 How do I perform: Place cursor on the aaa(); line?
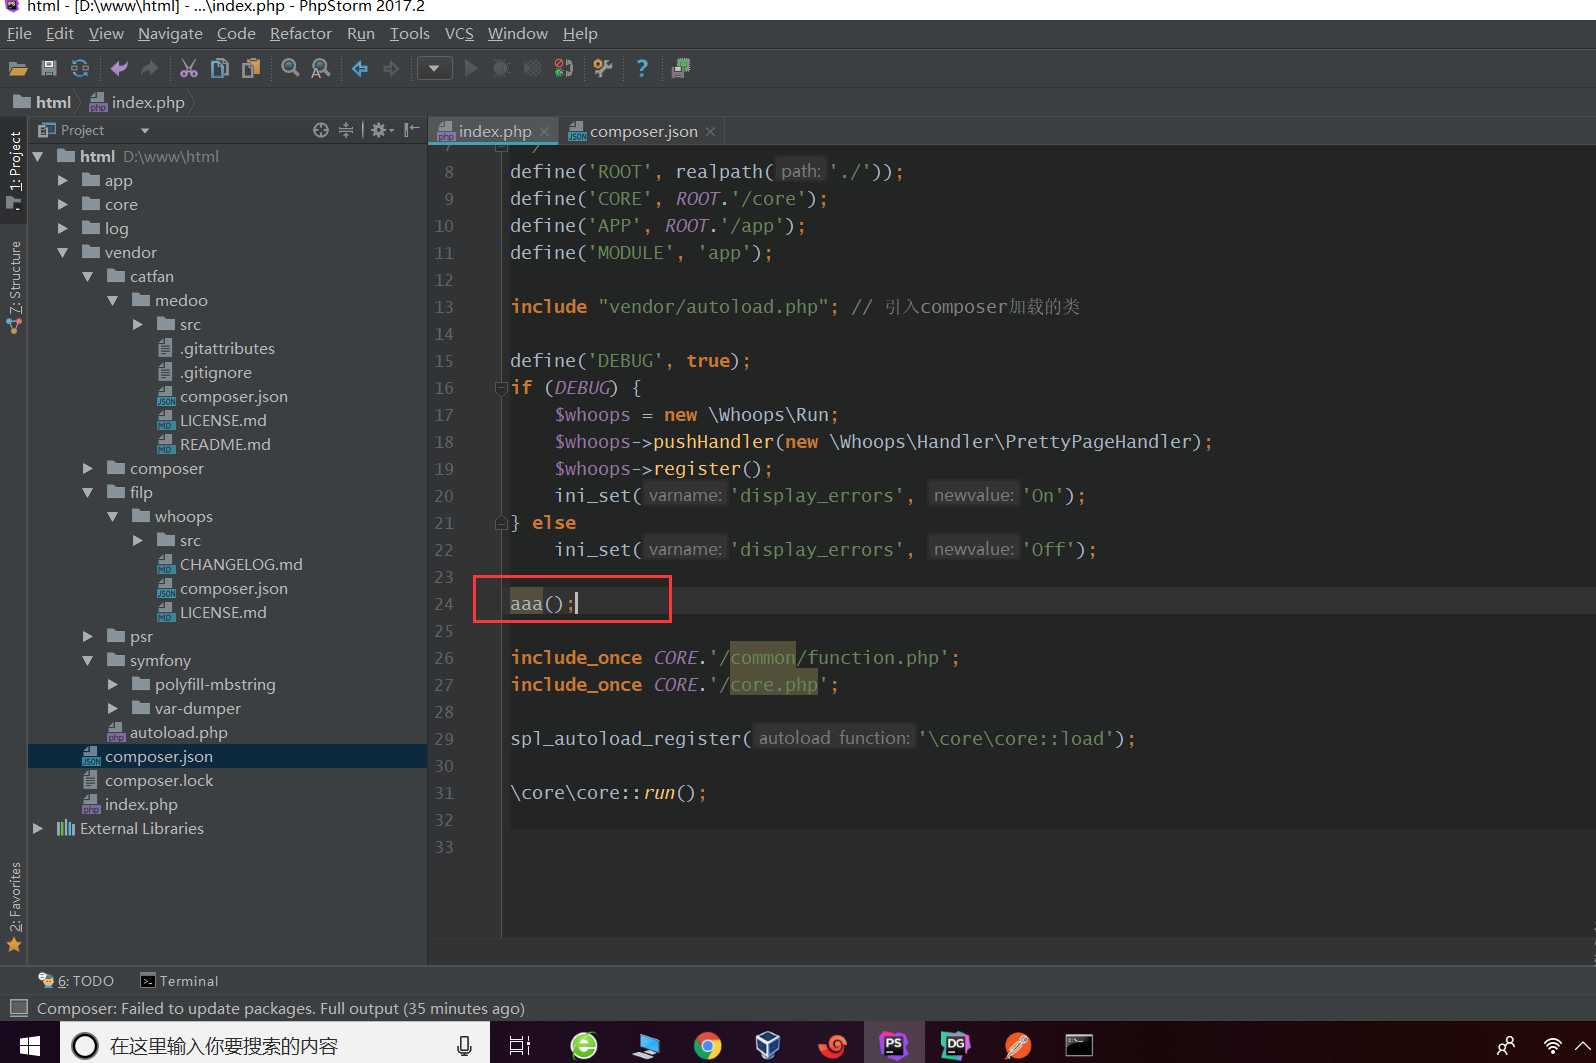click(x=1050, y=603)
